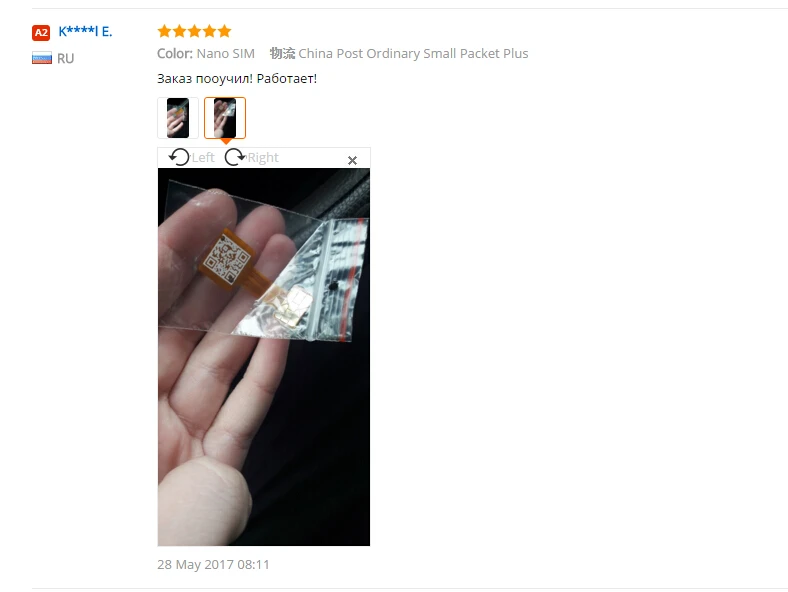The height and width of the screenshot is (592, 788).
Task: Click the A2 buyer level badge
Action: (x=41, y=33)
